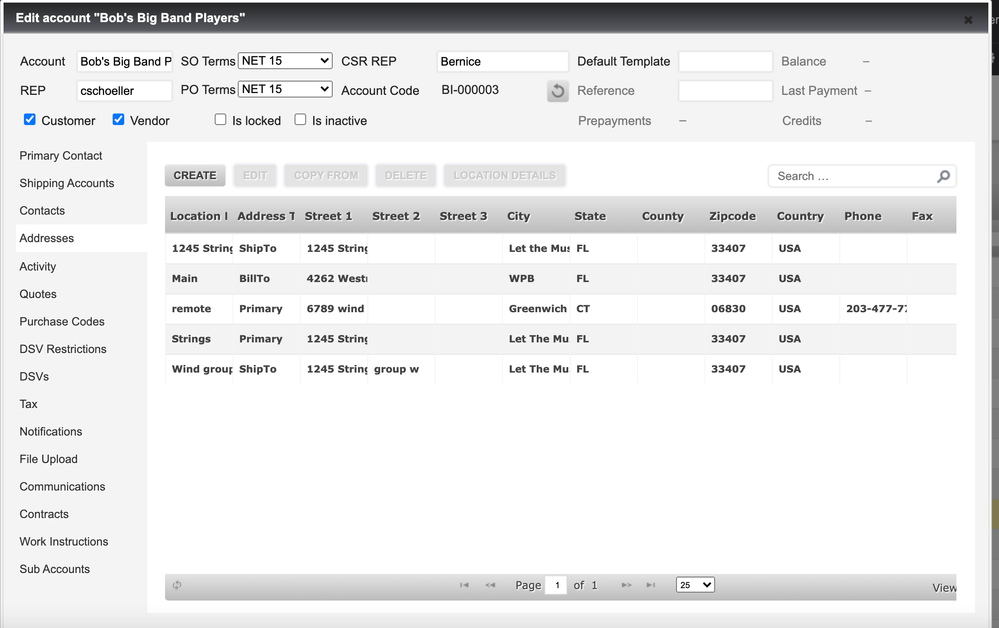Click the REP input field
Image resolution: width=999 pixels, height=628 pixels.
click(x=124, y=90)
